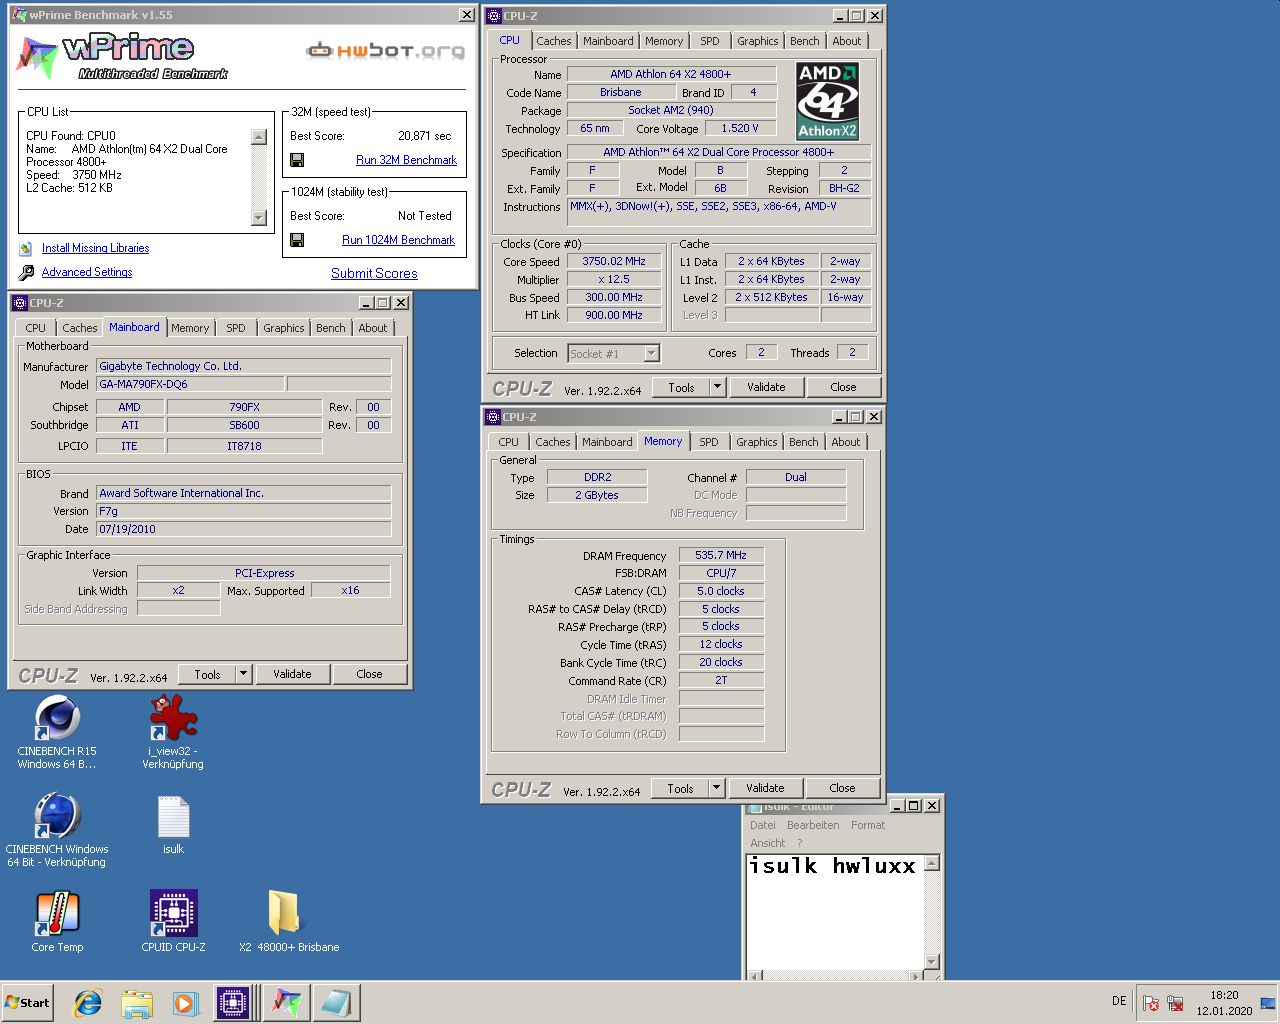Click the Run 32M Benchmark link

click(x=406, y=160)
